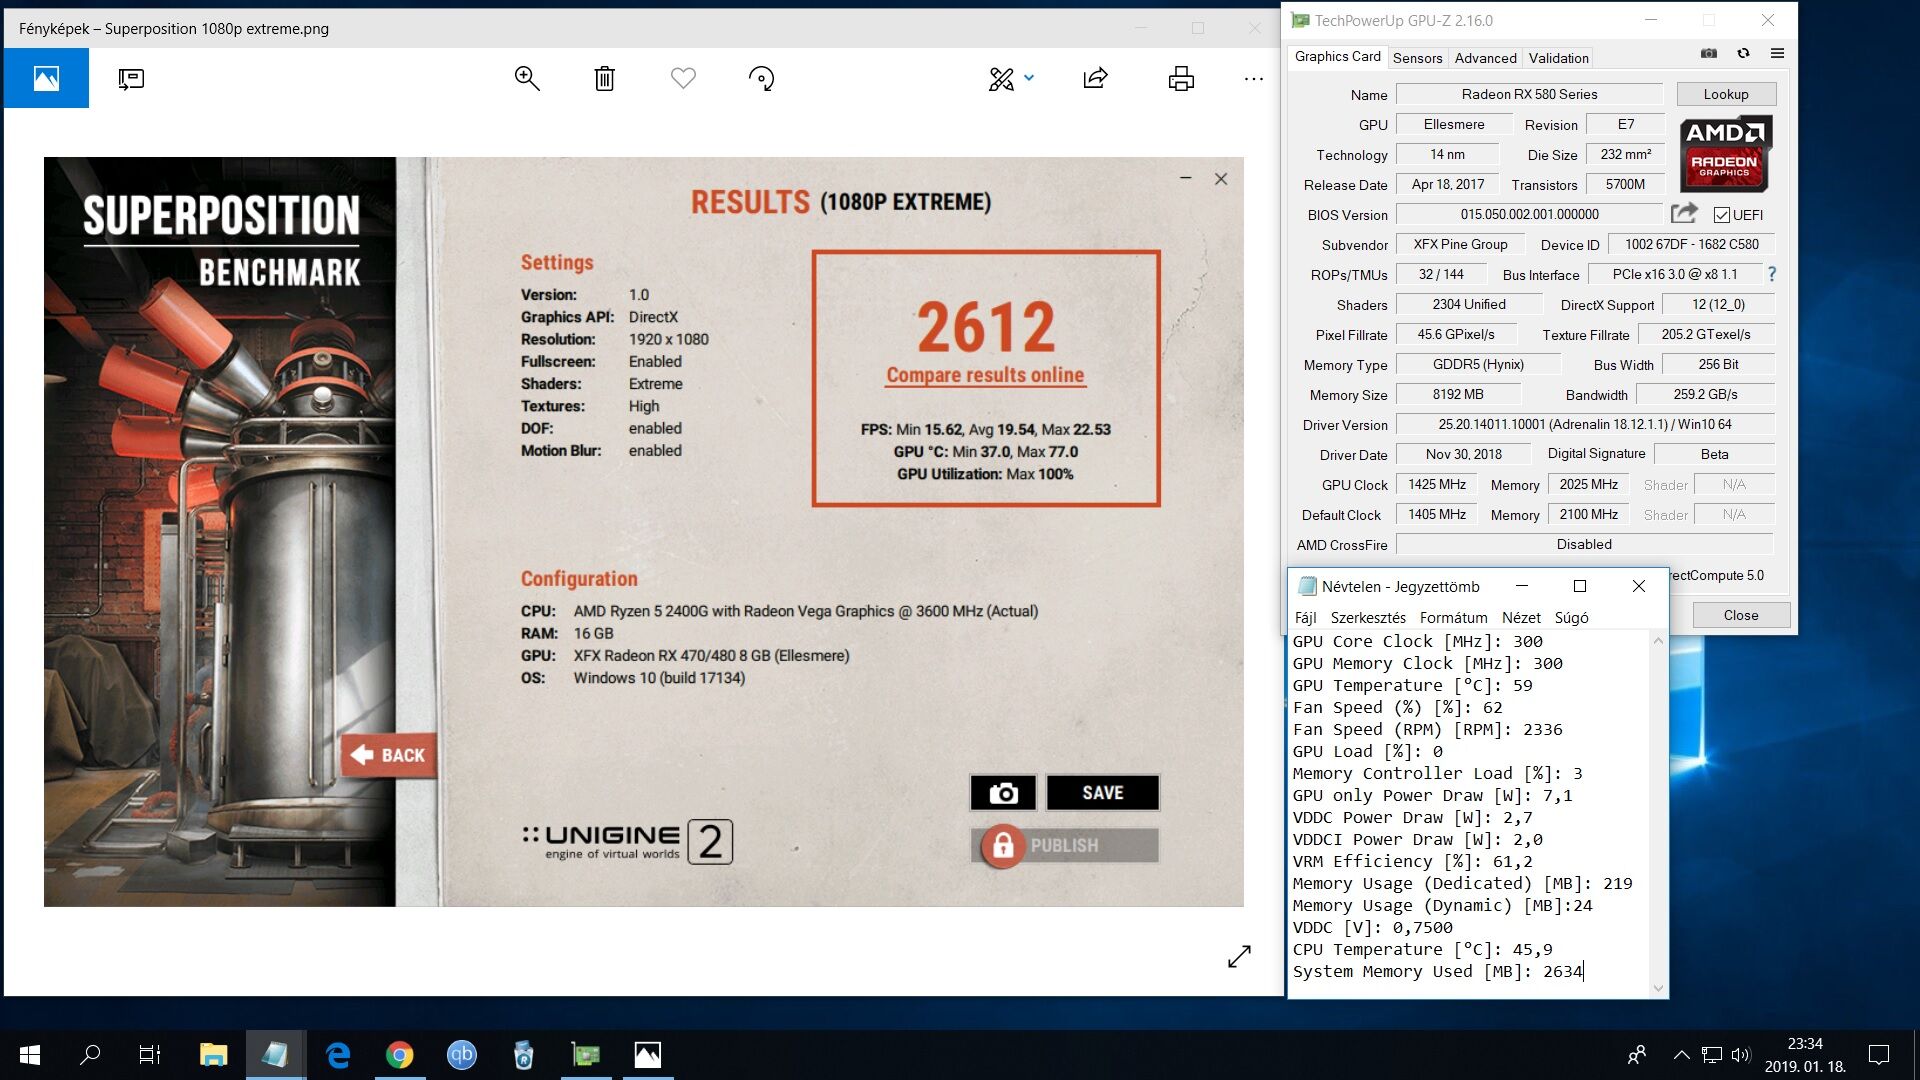The image size is (1920, 1080).
Task: Switch to the Graphics Card tab
Action: pyautogui.click(x=1337, y=57)
